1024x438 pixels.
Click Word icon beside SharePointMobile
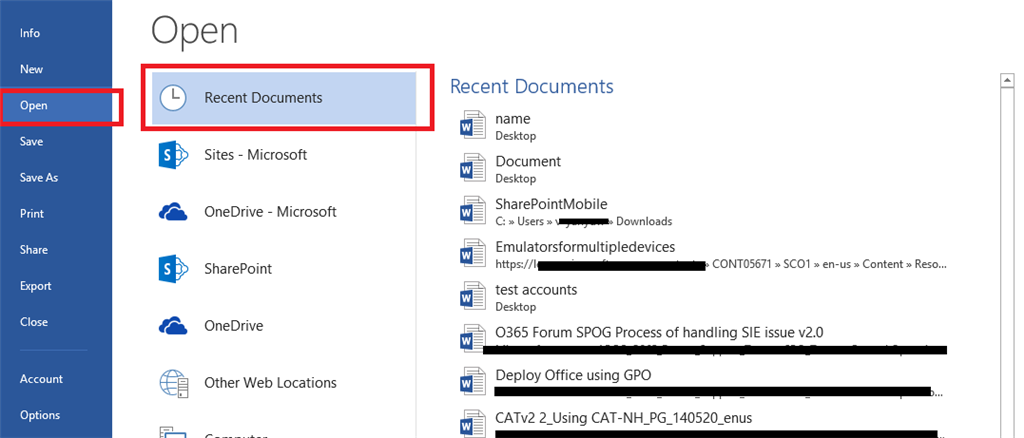pos(473,211)
